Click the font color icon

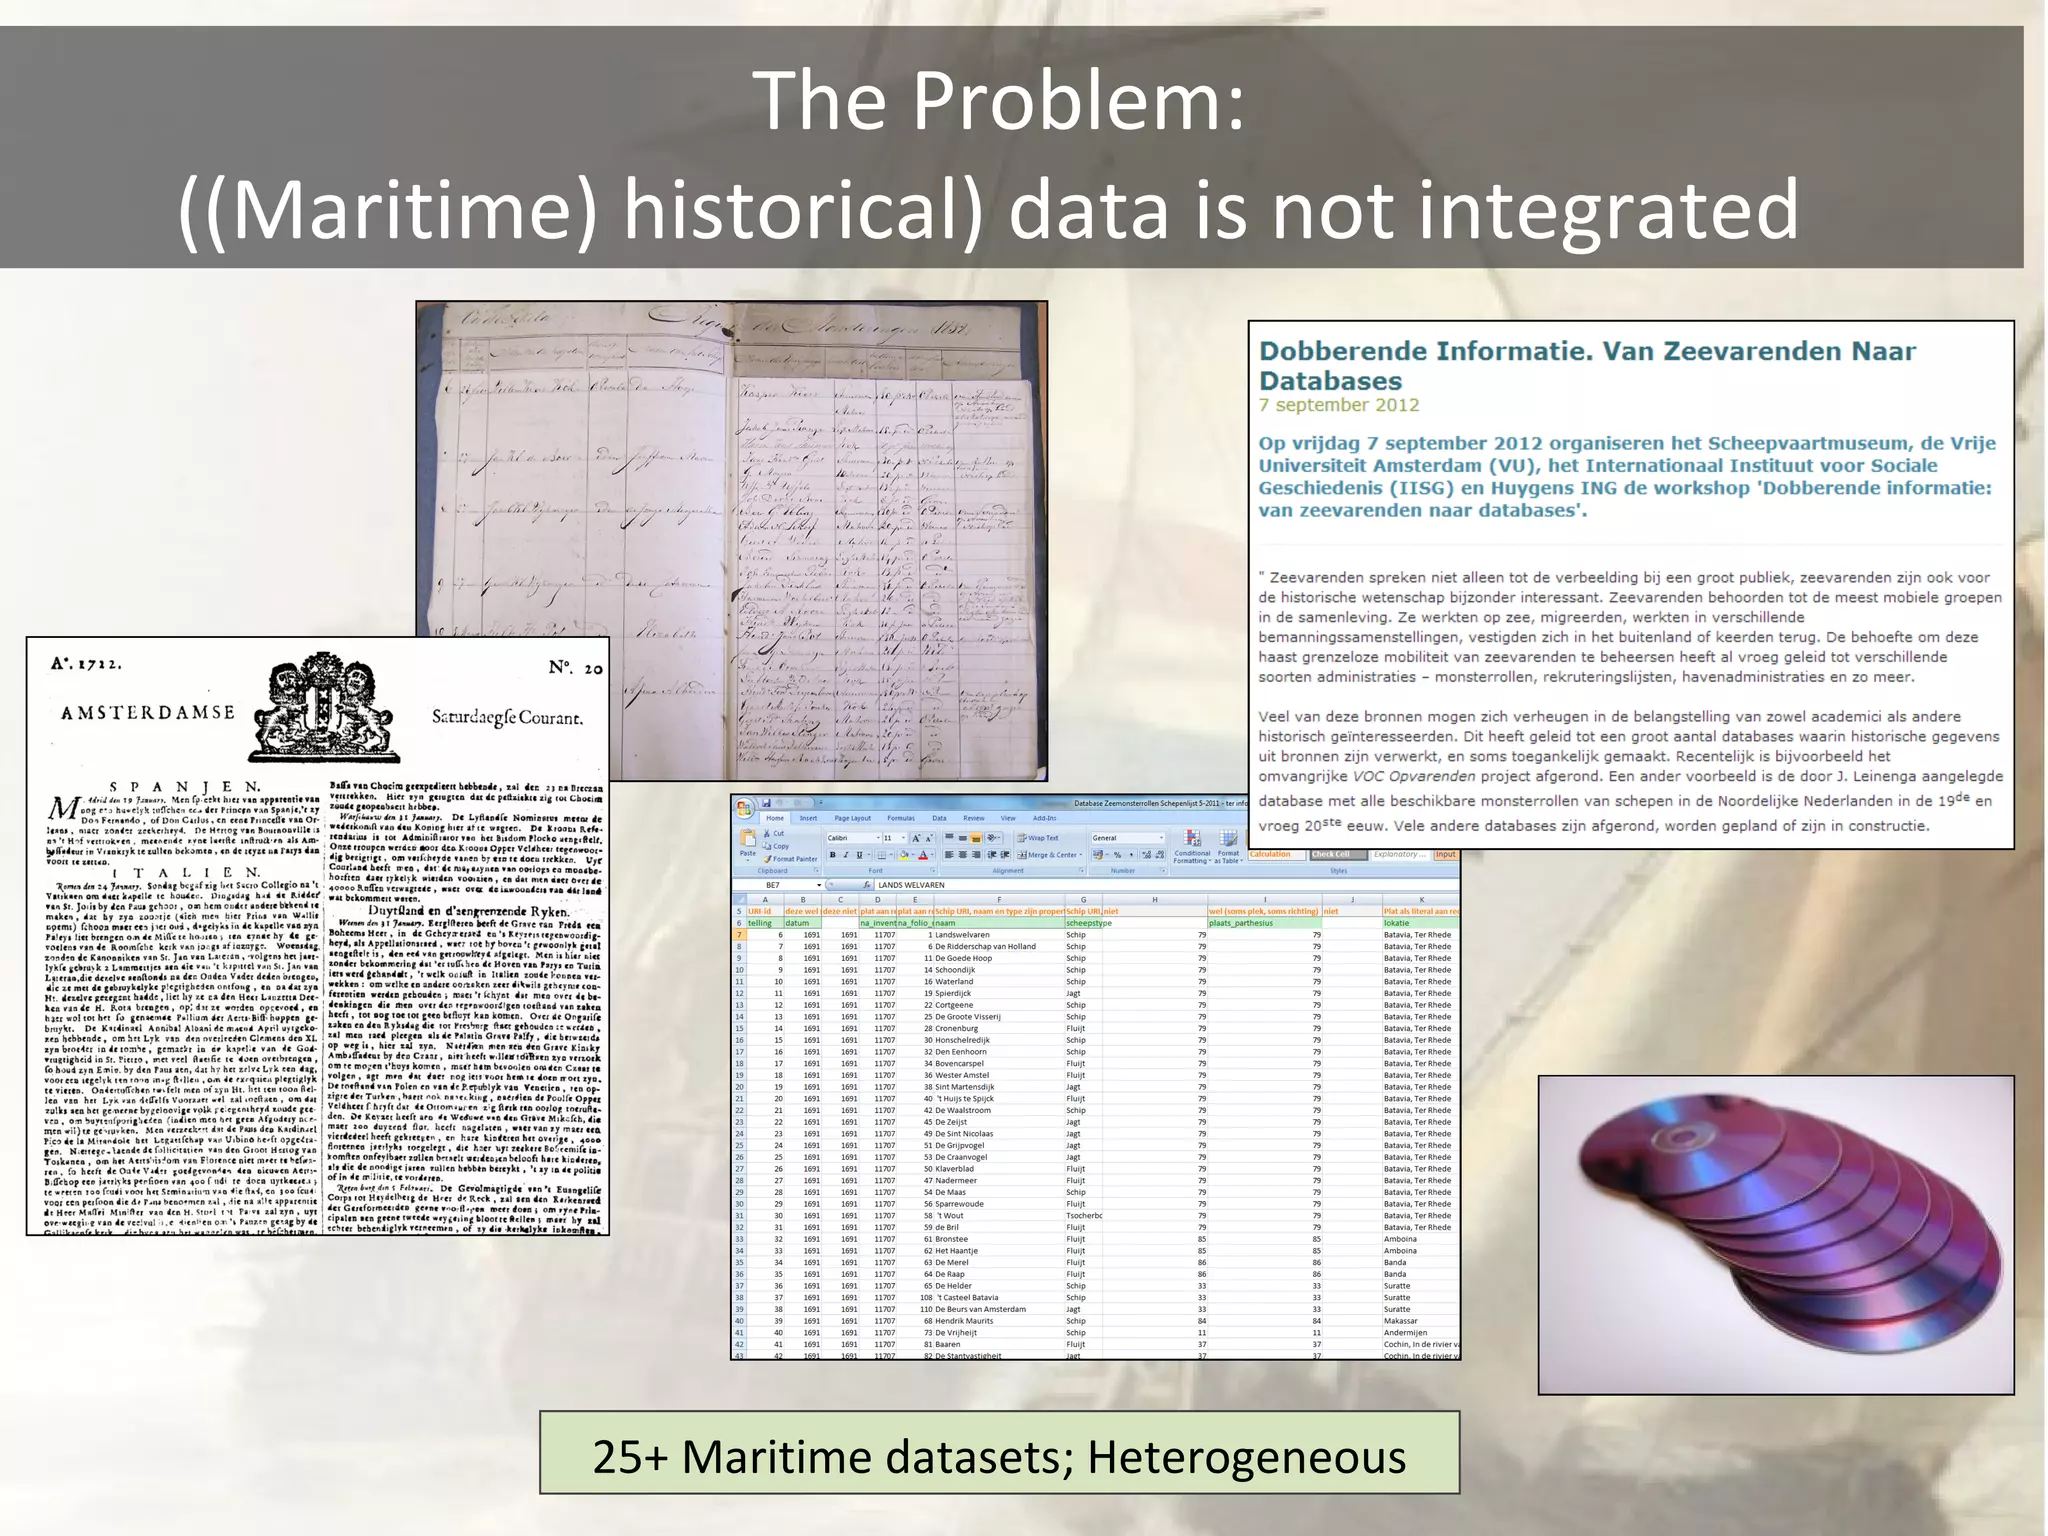[x=923, y=855]
